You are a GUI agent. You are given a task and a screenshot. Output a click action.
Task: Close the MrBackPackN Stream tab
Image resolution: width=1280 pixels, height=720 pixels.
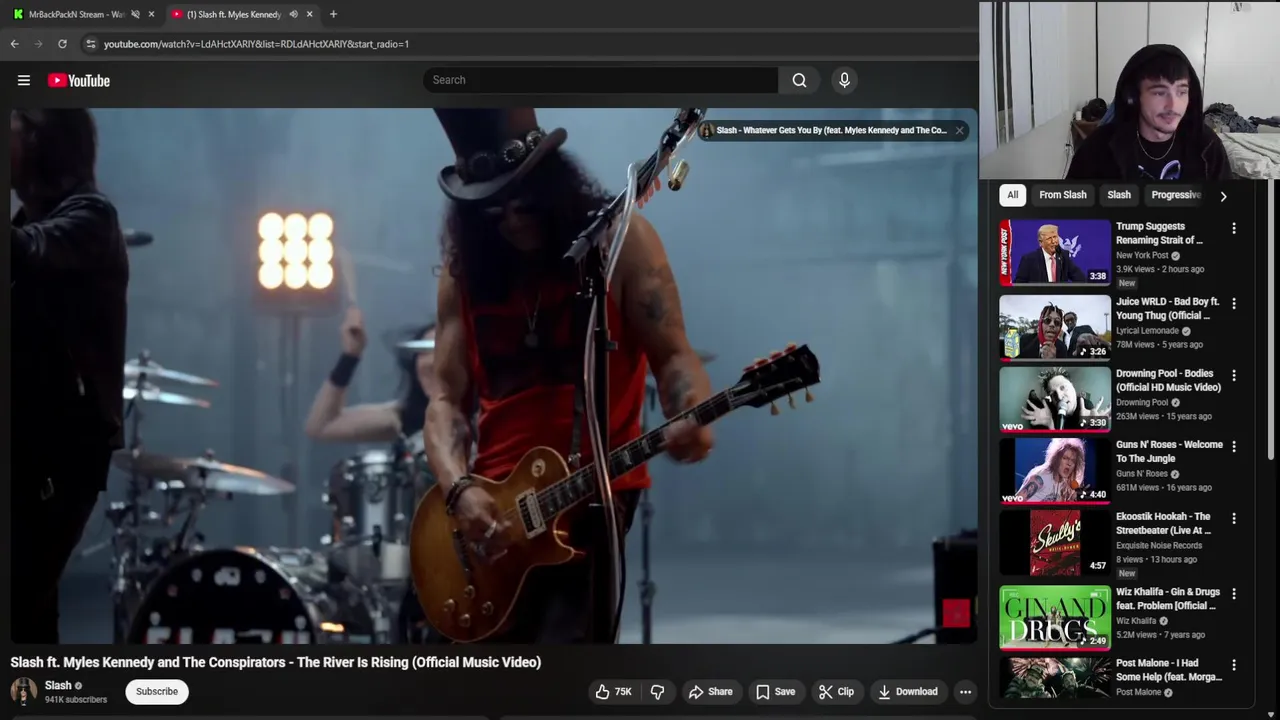click(x=151, y=14)
